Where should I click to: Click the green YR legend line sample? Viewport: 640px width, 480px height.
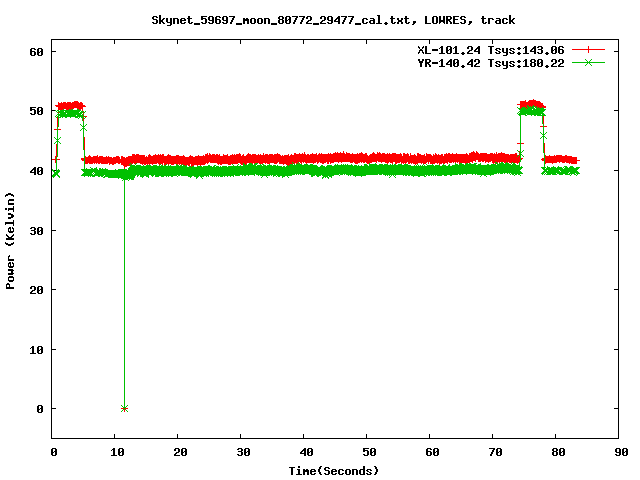pos(588,62)
